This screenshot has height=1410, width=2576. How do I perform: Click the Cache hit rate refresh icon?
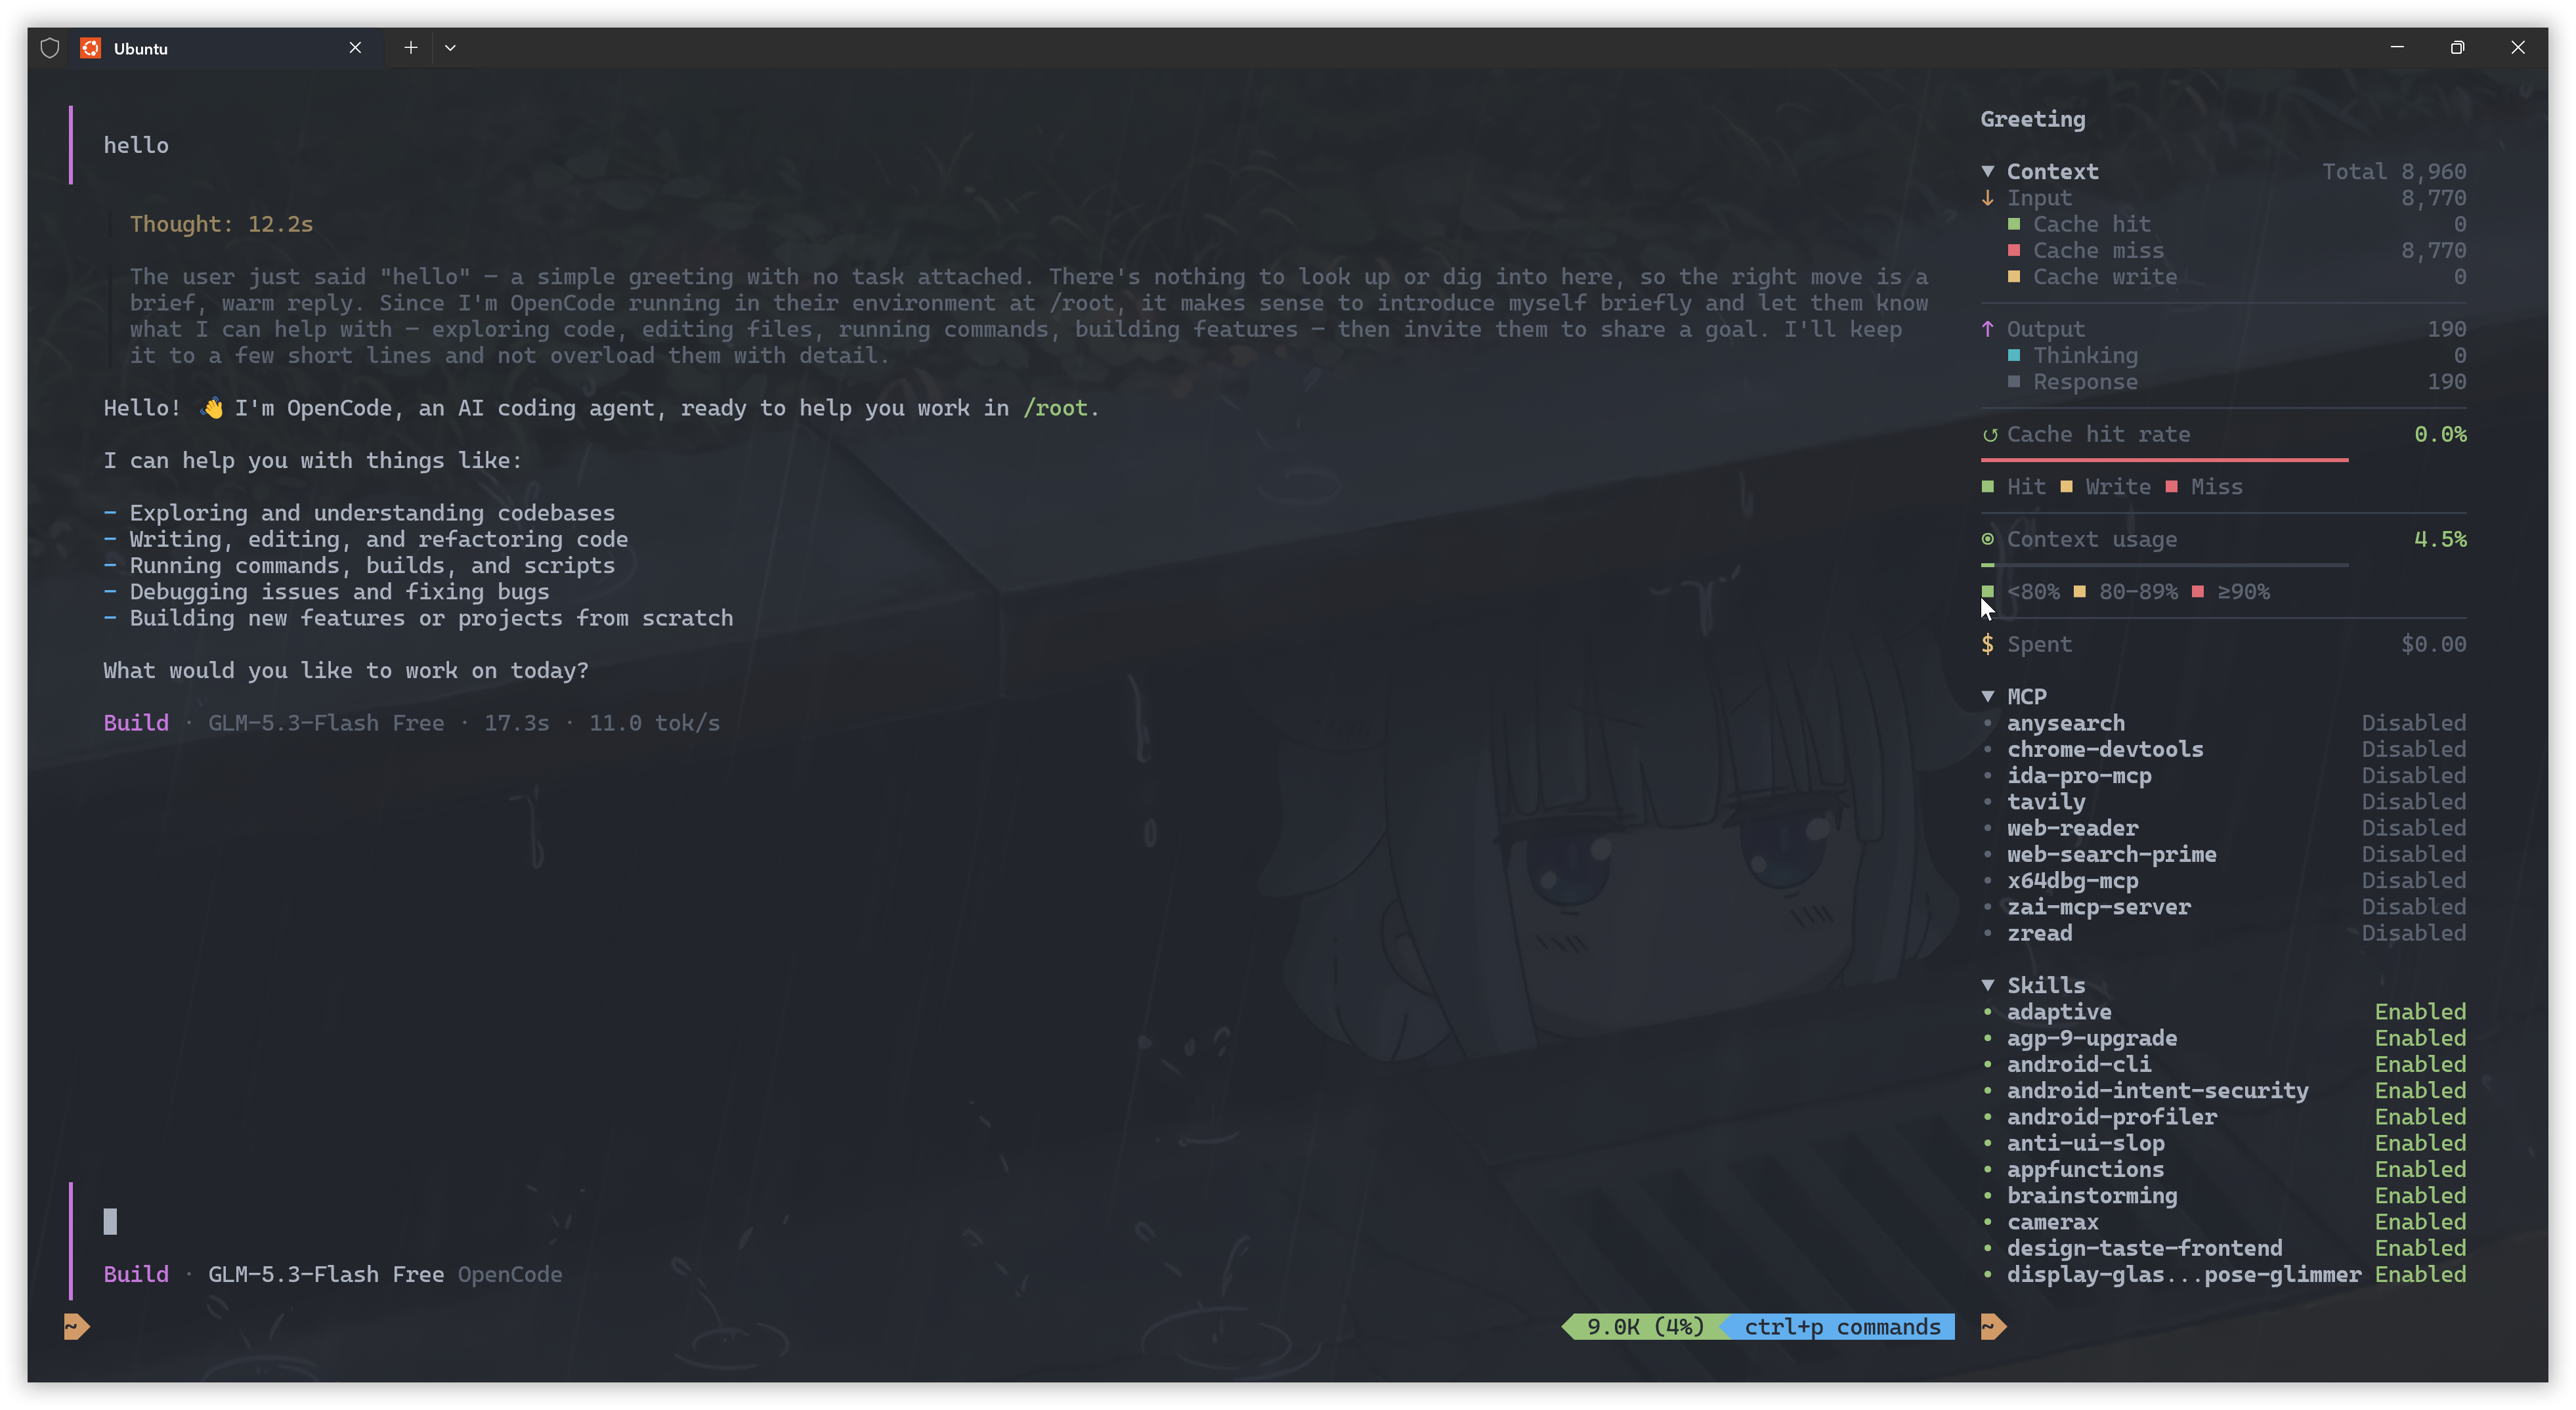tap(1989, 435)
